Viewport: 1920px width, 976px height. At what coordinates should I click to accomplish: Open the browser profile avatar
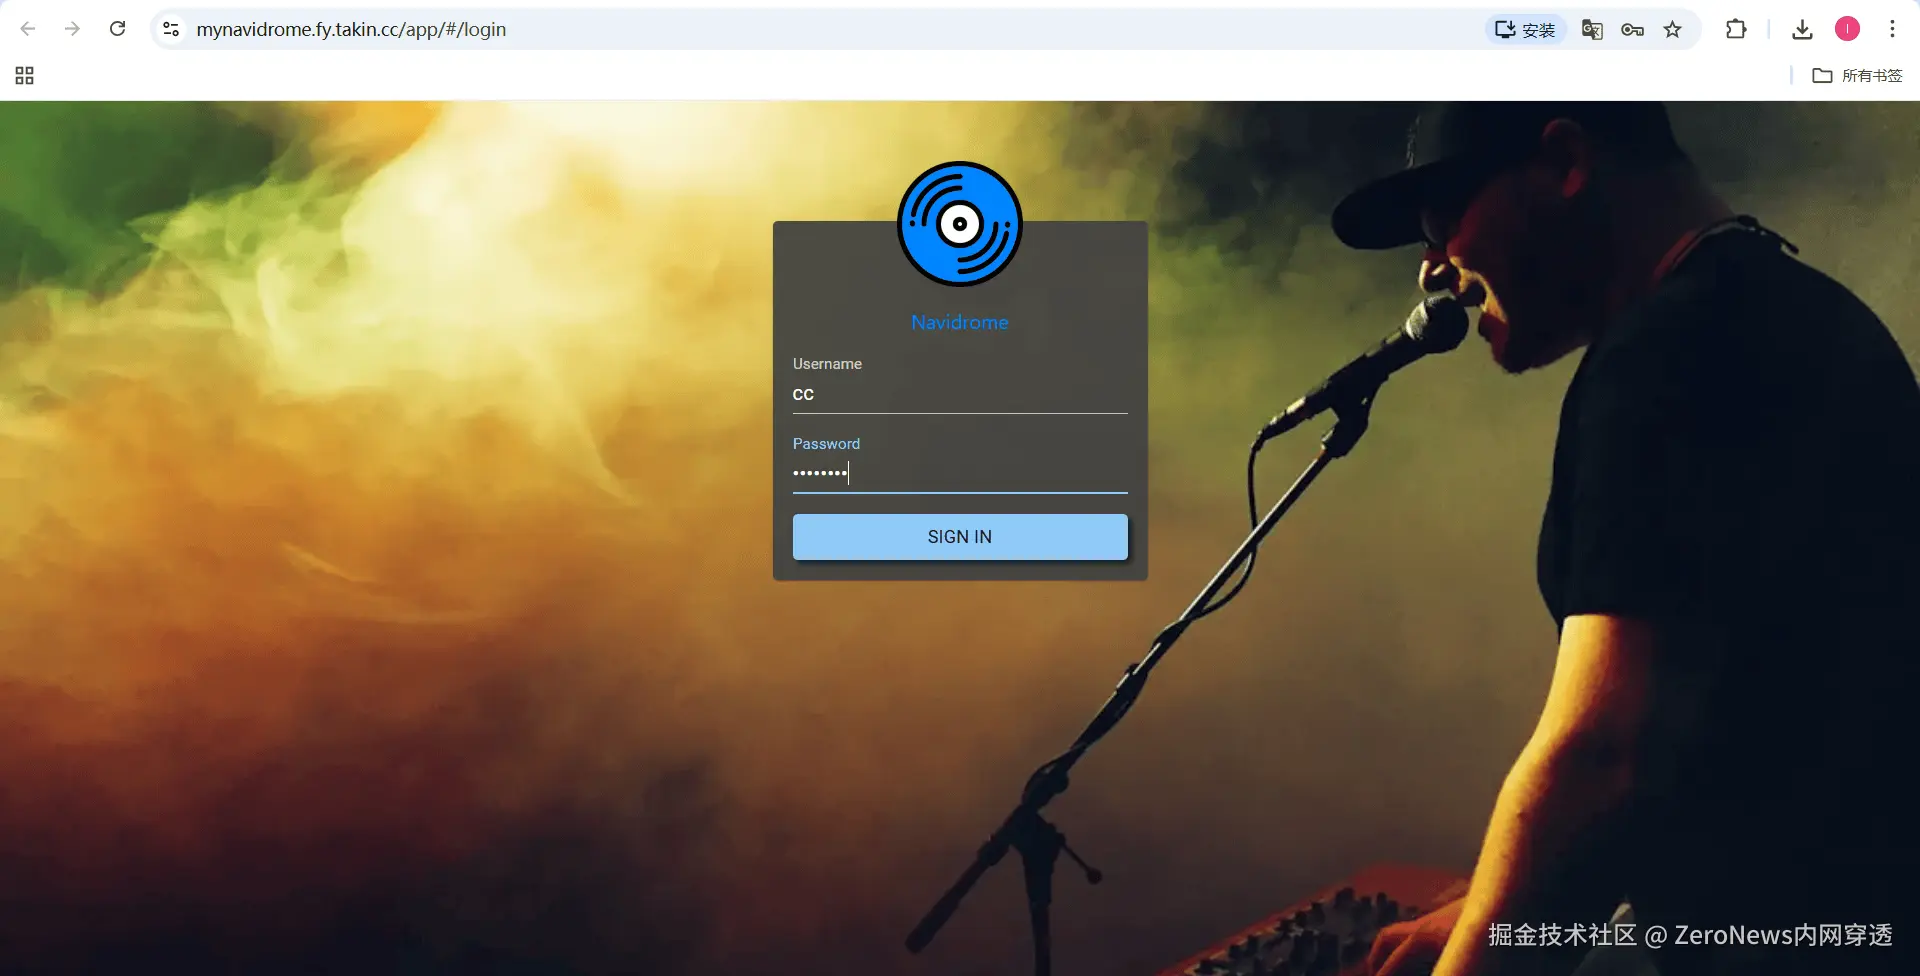(x=1847, y=29)
